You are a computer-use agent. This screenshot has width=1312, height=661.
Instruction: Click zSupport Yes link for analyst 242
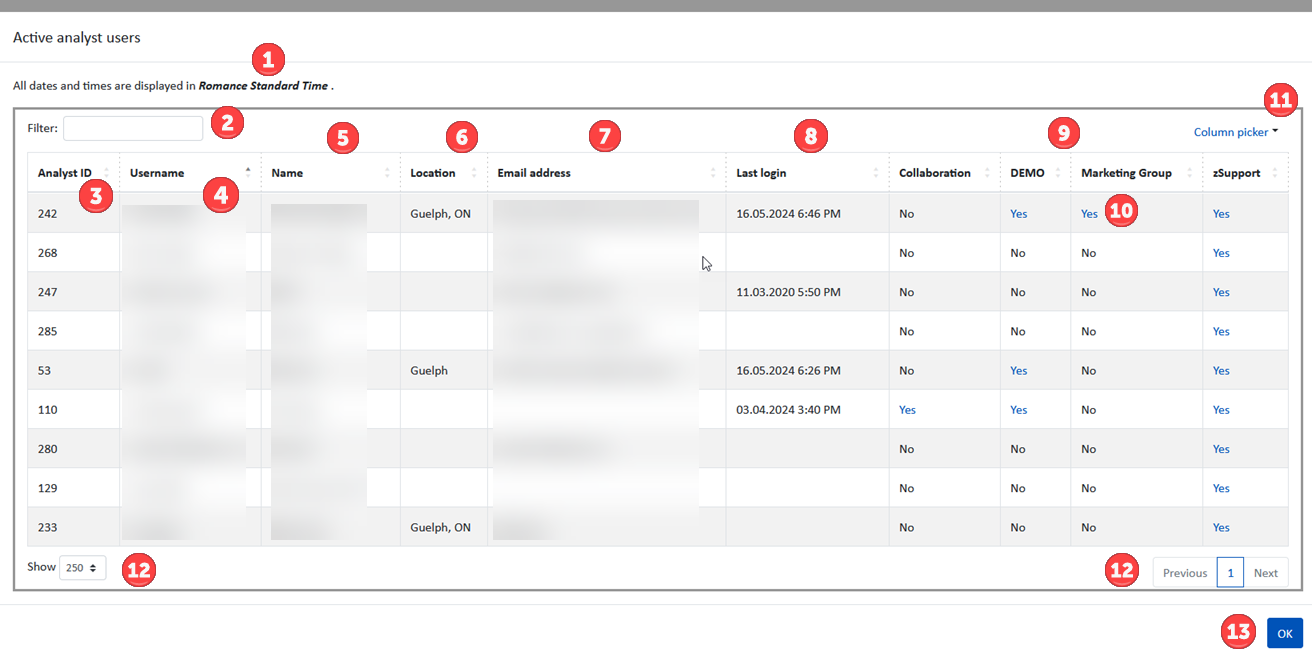(x=1221, y=214)
